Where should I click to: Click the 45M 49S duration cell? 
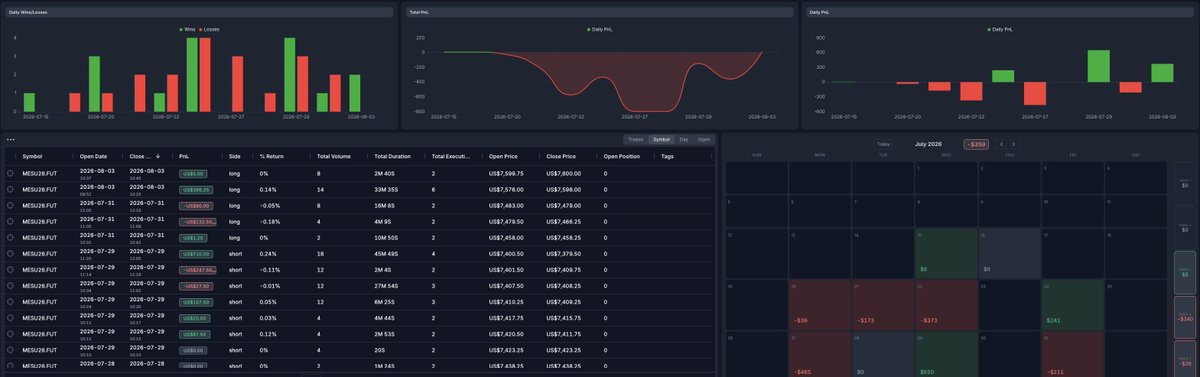point(387,253)
